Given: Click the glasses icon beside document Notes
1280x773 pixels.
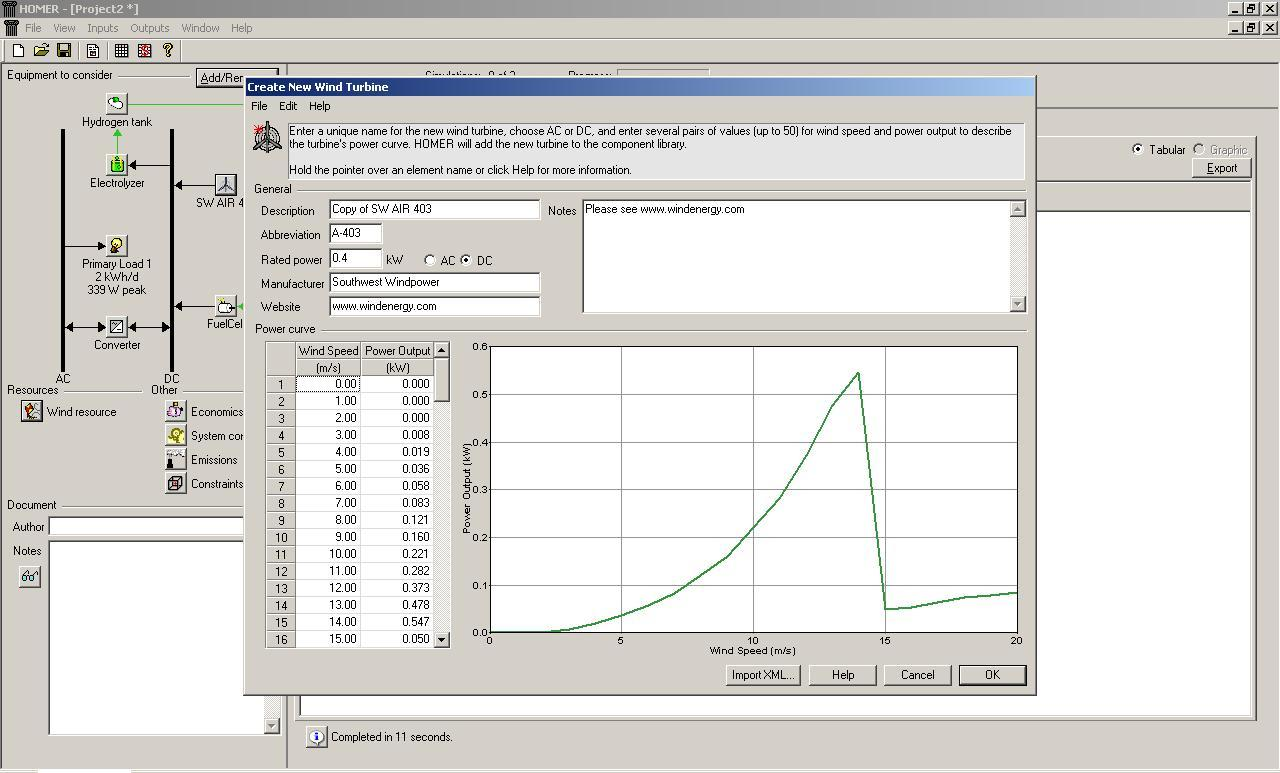Looking at the screenshot, I should (x=30, y=577).
